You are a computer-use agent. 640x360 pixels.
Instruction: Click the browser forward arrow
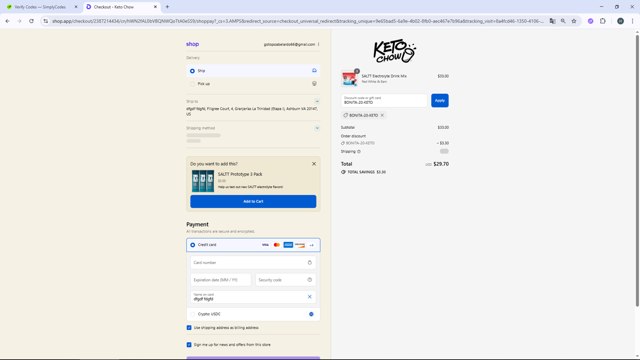(x=19, y=21)
